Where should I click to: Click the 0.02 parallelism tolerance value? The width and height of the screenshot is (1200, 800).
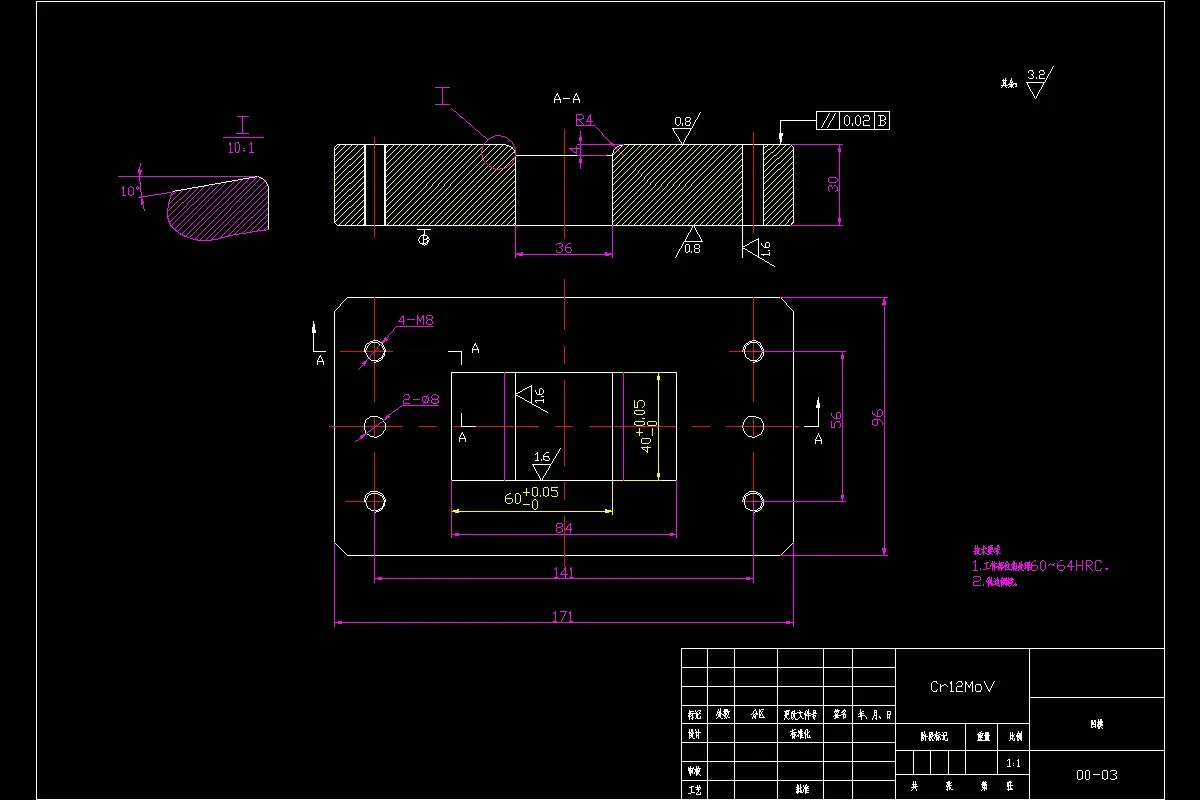coord(856,121)
